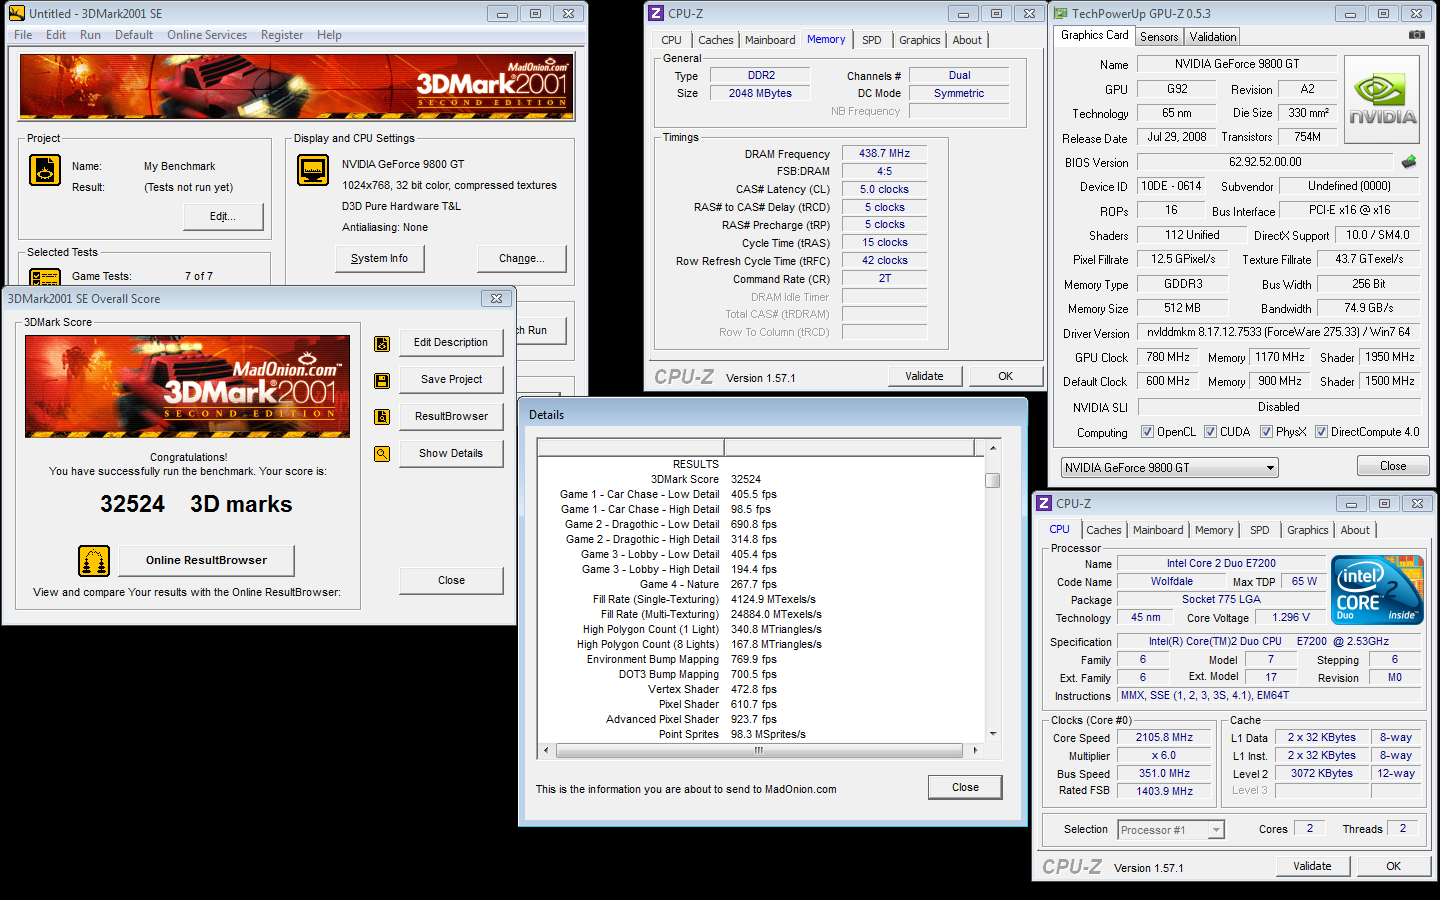
Task: Click the lower CPU-Z window title icon
Action: [x=1044, y=503]
